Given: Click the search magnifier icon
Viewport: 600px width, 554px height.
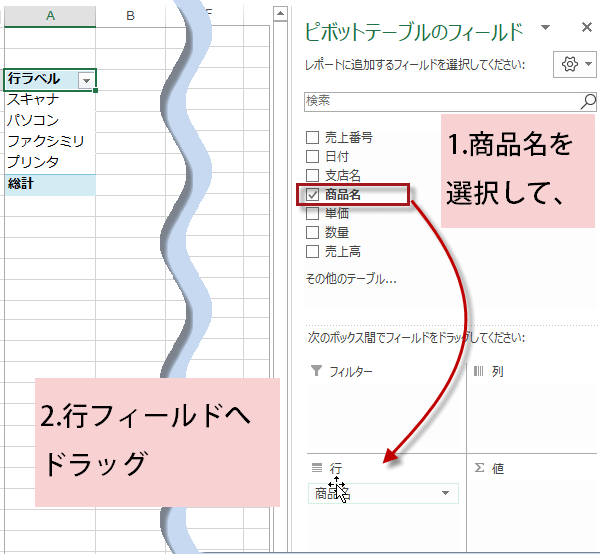Looking at the screenshot, I should coord(588,101).
